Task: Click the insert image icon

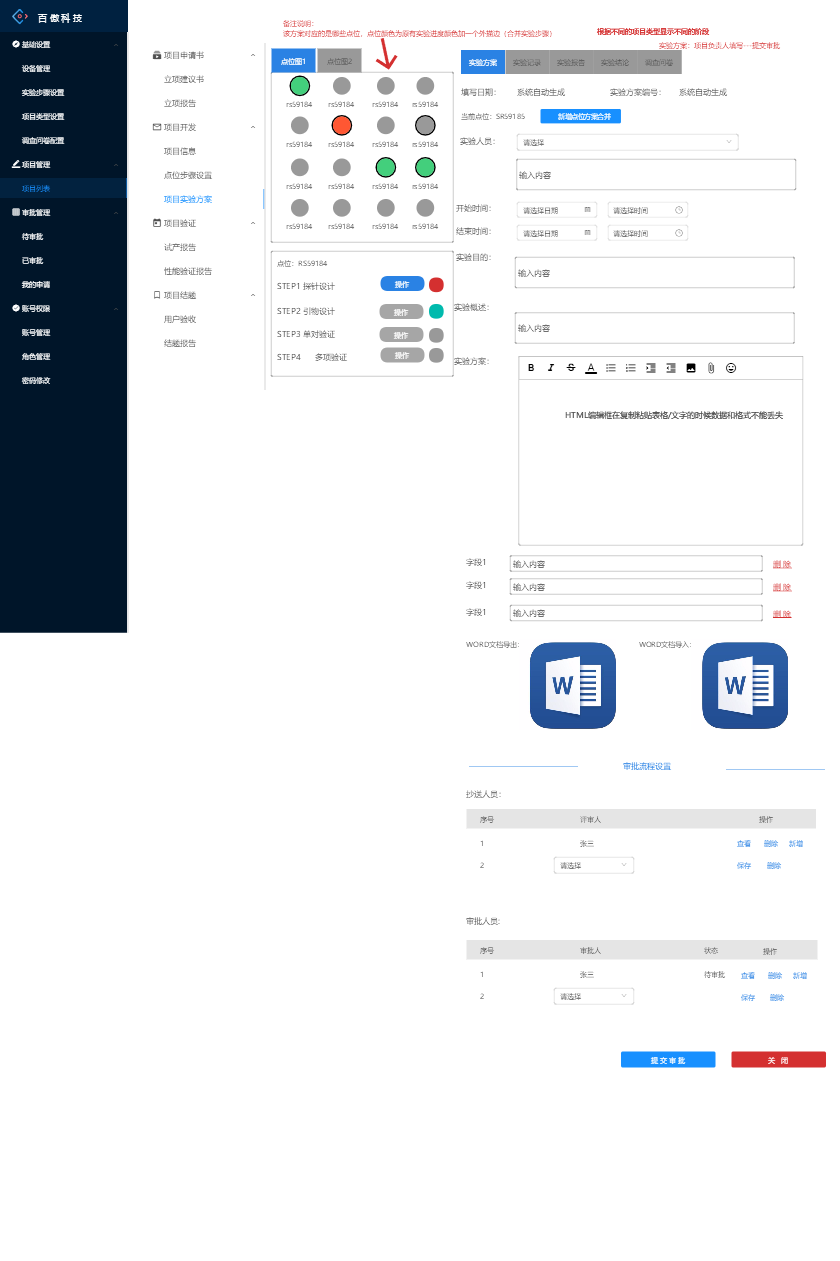Action: [691, 368]
